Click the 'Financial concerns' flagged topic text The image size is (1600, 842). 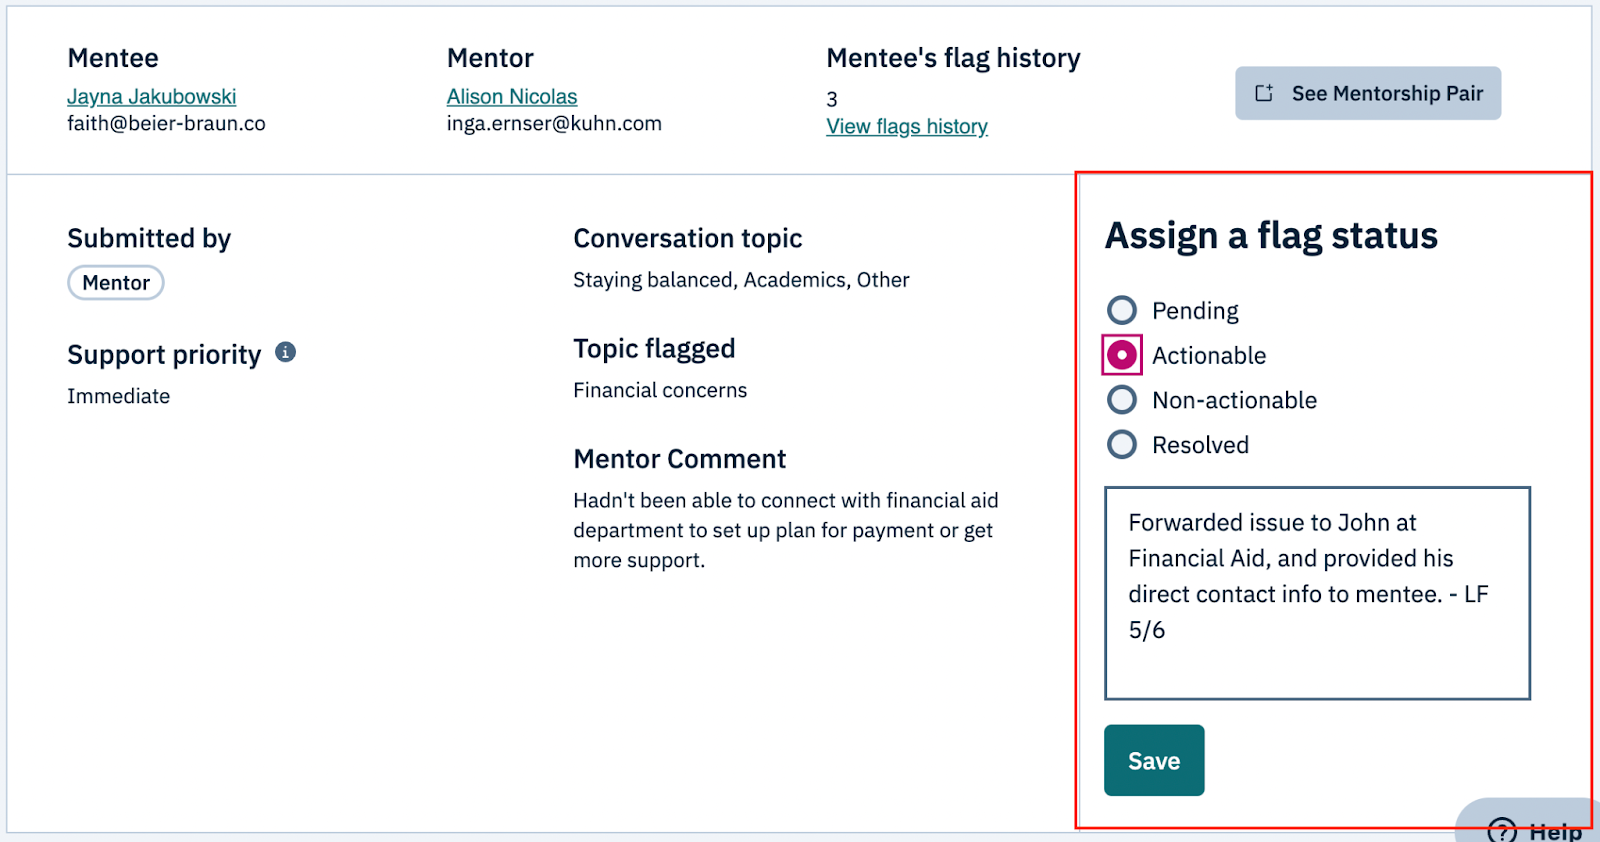[x=660, y=390]
